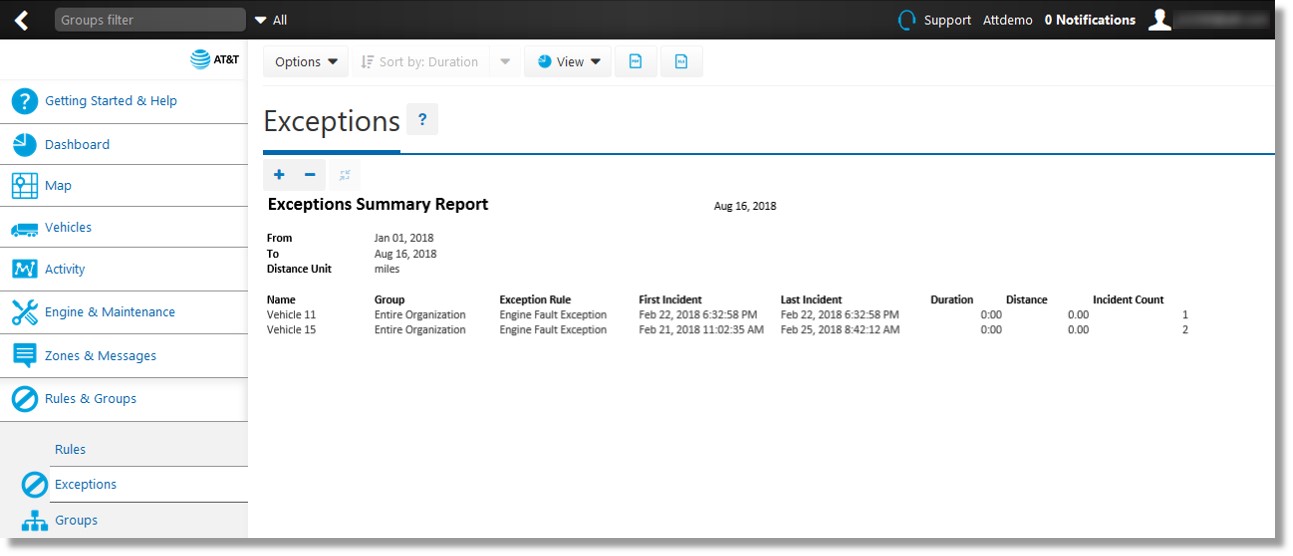Open the Map page
Screen dimensions: 1293x556
point(58,186)
